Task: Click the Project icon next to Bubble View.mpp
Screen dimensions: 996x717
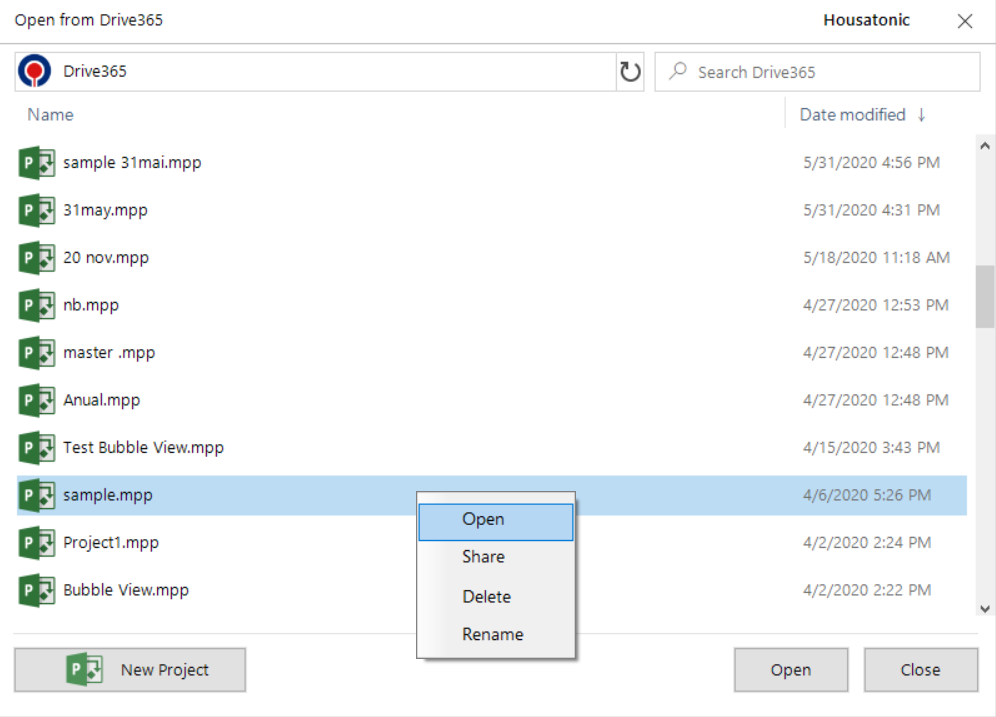Action: click(36, 590)
